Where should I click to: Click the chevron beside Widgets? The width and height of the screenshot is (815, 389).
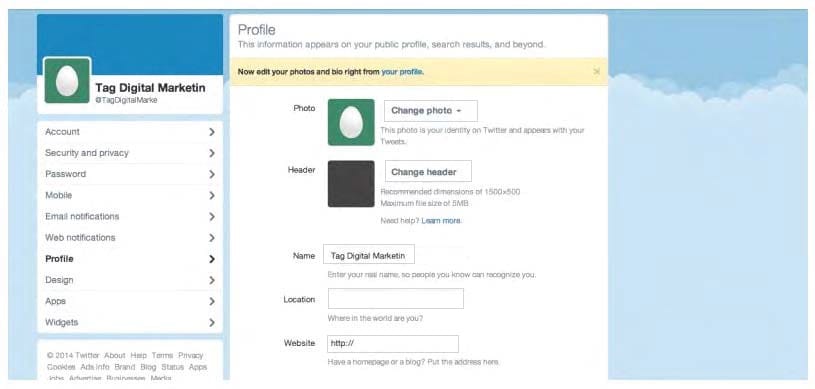click(x=212, y=322)
